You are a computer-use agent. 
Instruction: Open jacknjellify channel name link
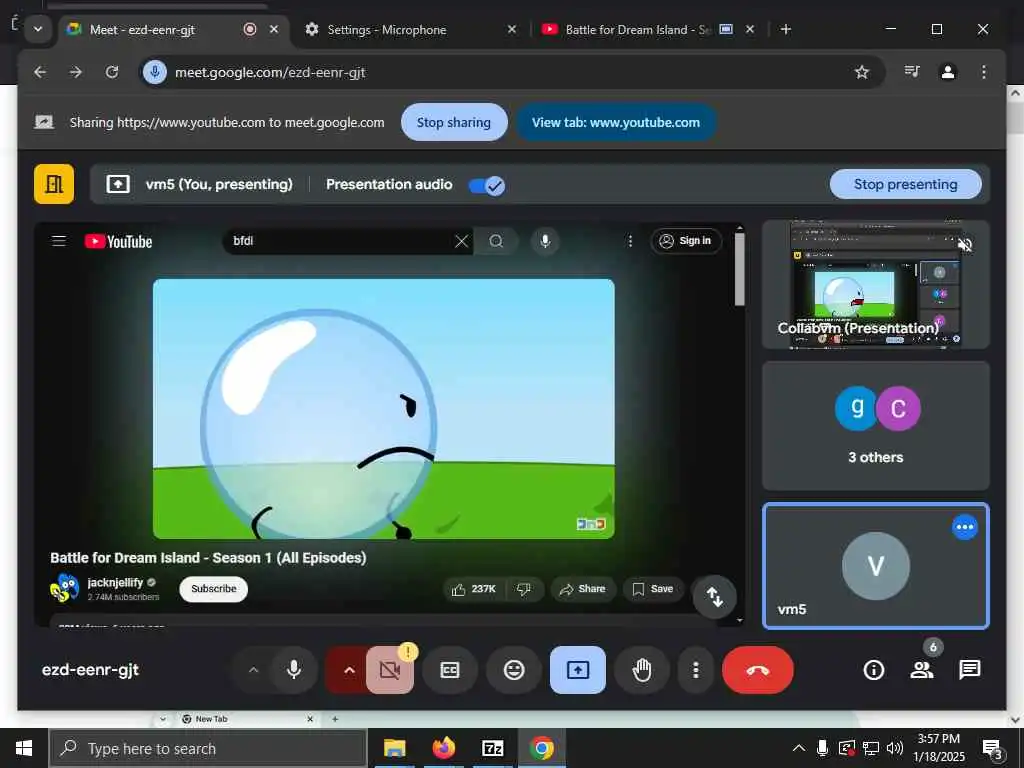(115, 582)
